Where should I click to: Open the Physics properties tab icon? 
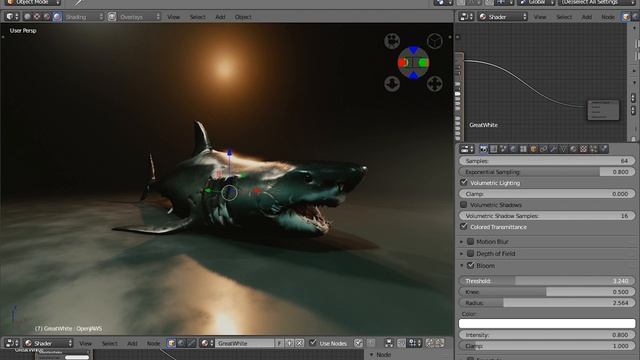604,149
